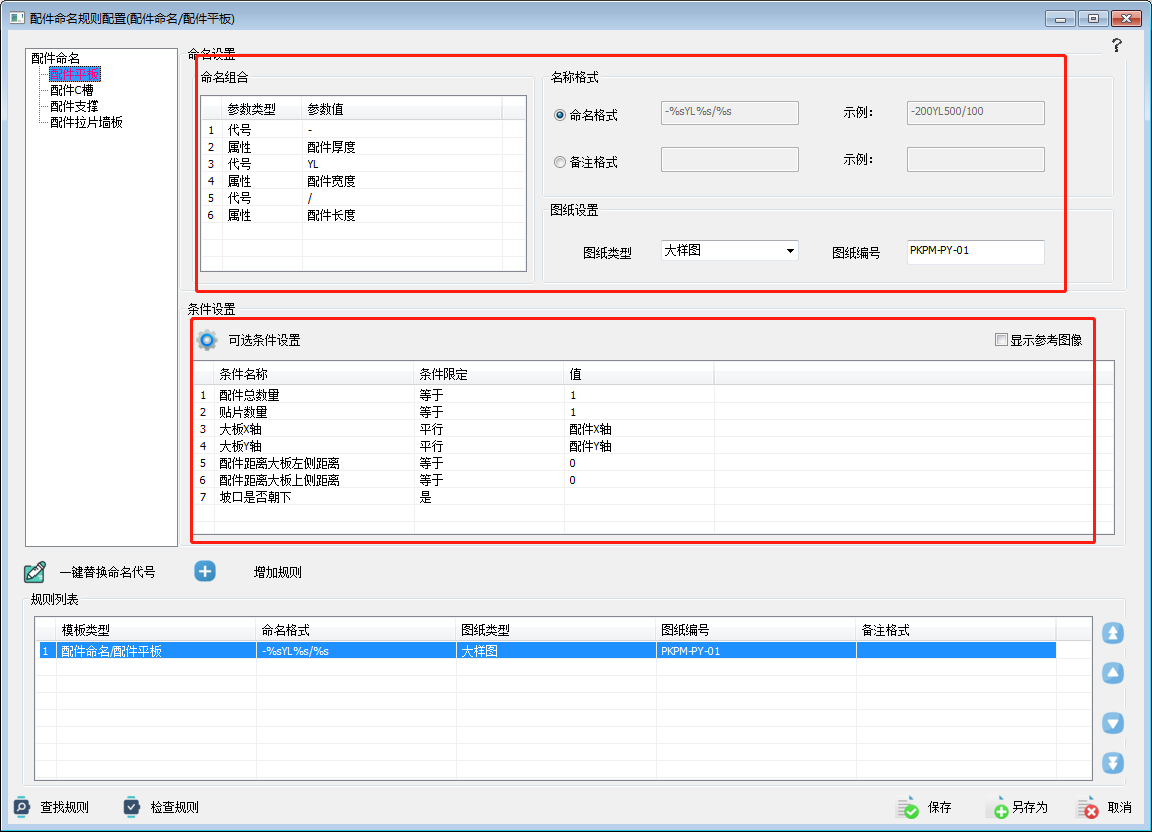
Task: Move rule to bottom with double-down arrow
Action: click(x=1113, y=763)
